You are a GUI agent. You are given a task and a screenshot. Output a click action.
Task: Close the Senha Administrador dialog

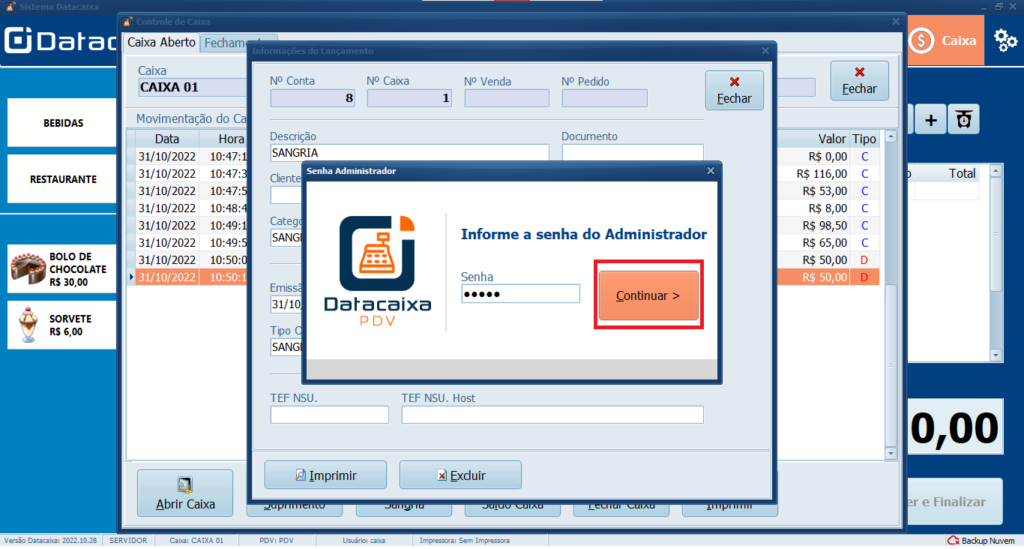711,171
